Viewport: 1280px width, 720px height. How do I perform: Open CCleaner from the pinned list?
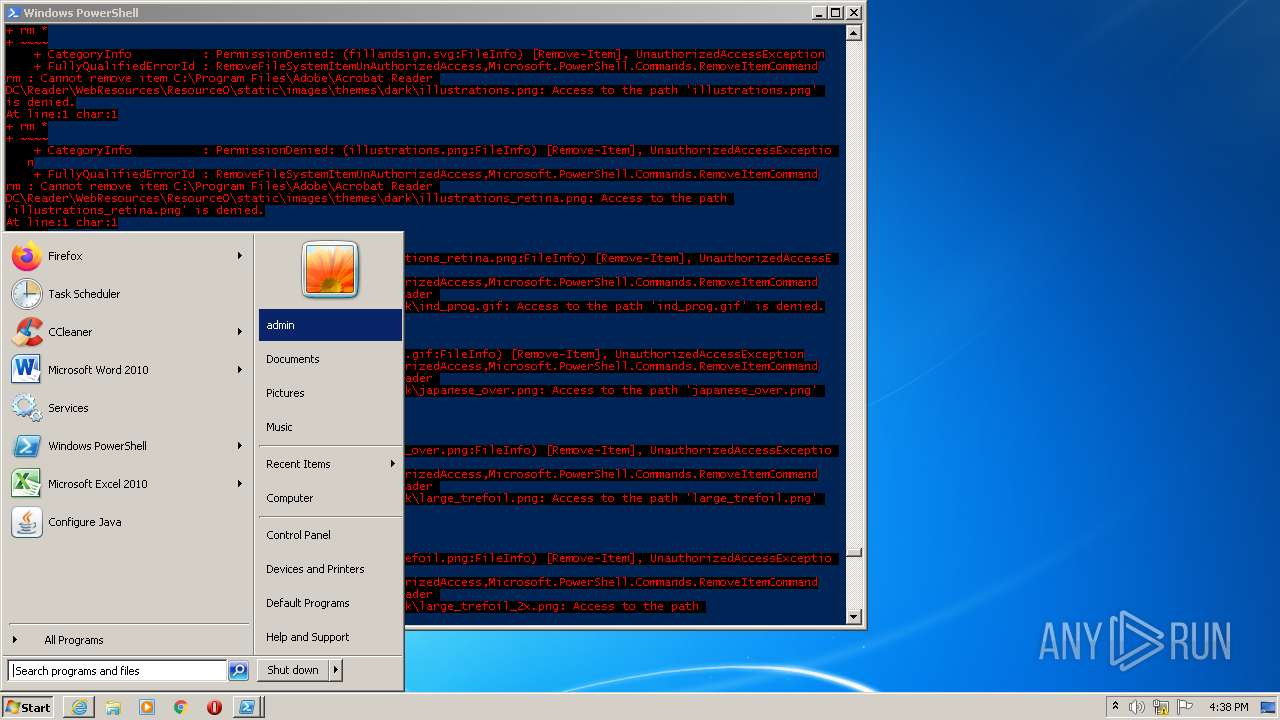[x=127, y=332]
